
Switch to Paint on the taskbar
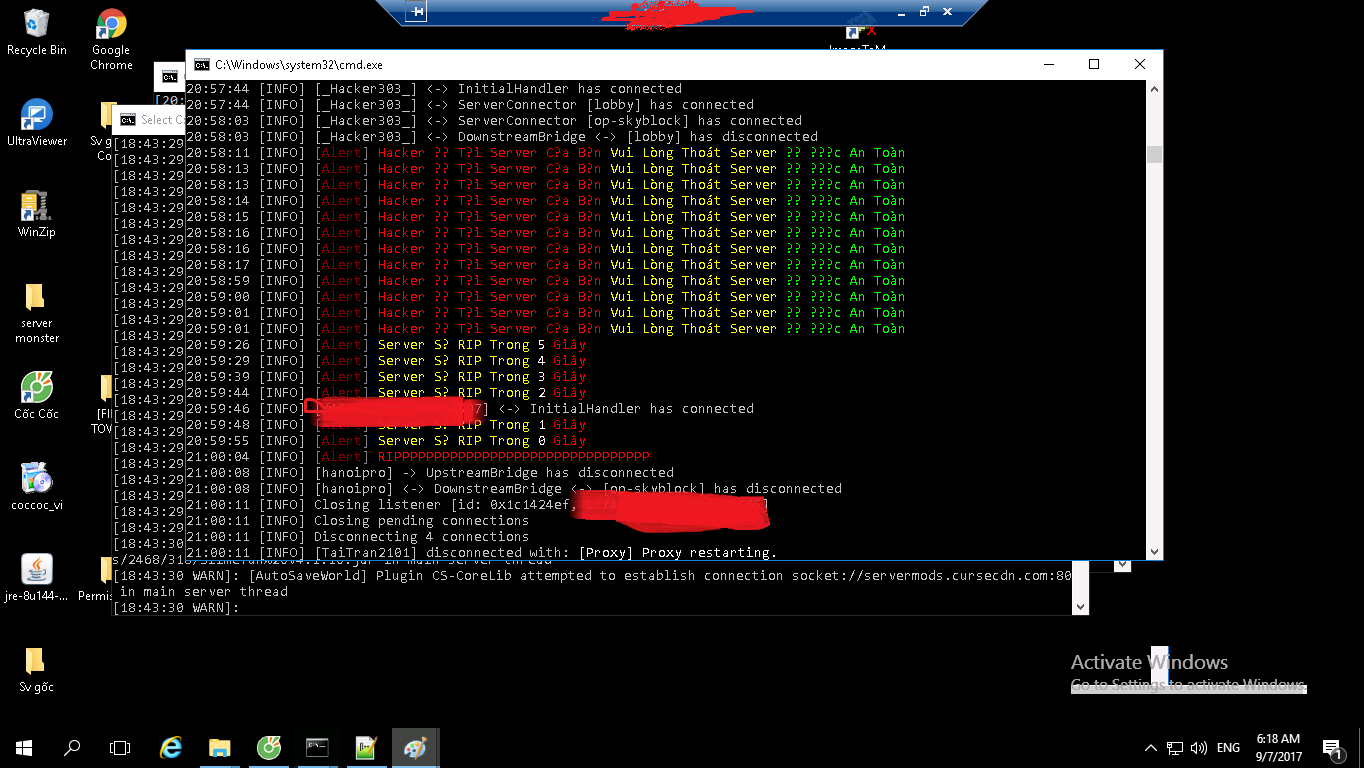coord(414,747)
